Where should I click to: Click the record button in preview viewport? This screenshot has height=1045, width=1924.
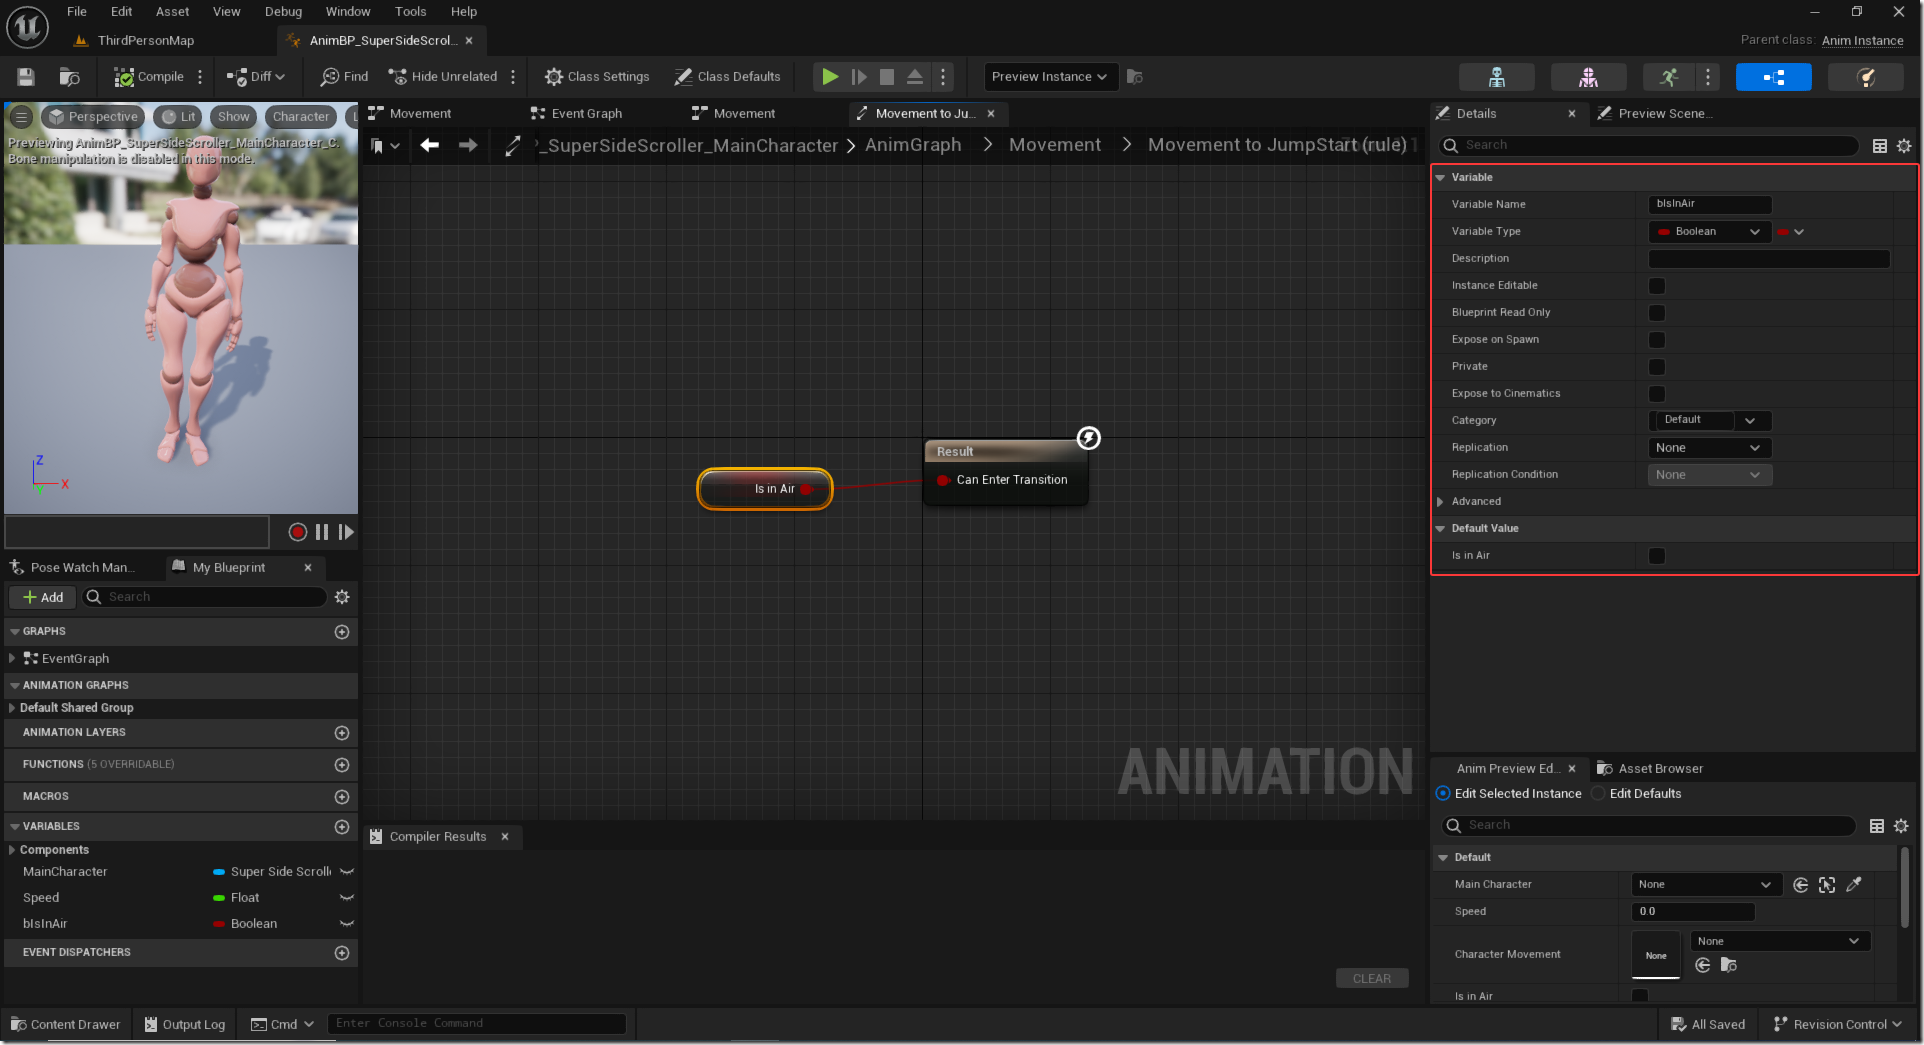coord(298,532)
